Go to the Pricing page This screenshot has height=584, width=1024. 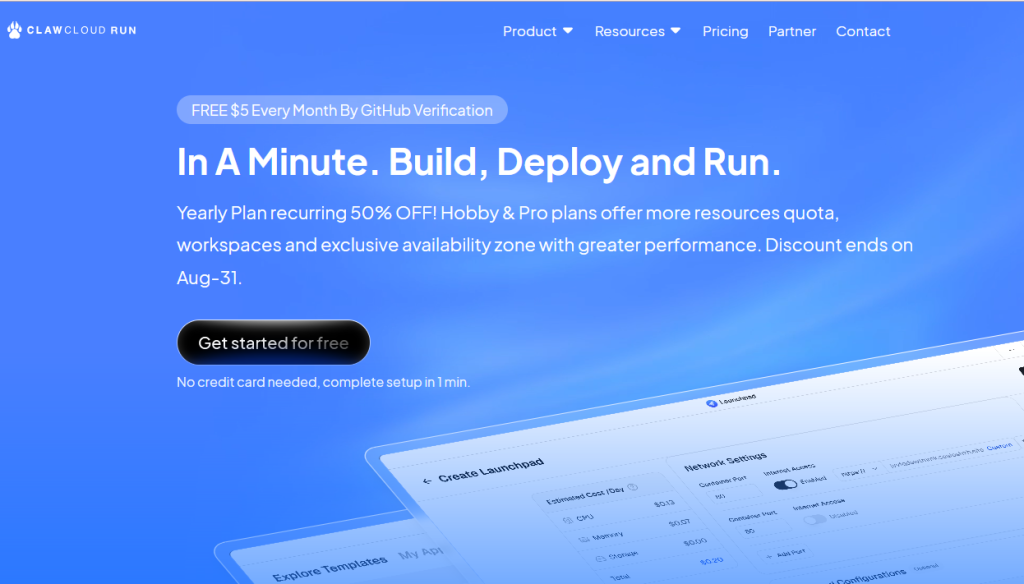(725, 31)
